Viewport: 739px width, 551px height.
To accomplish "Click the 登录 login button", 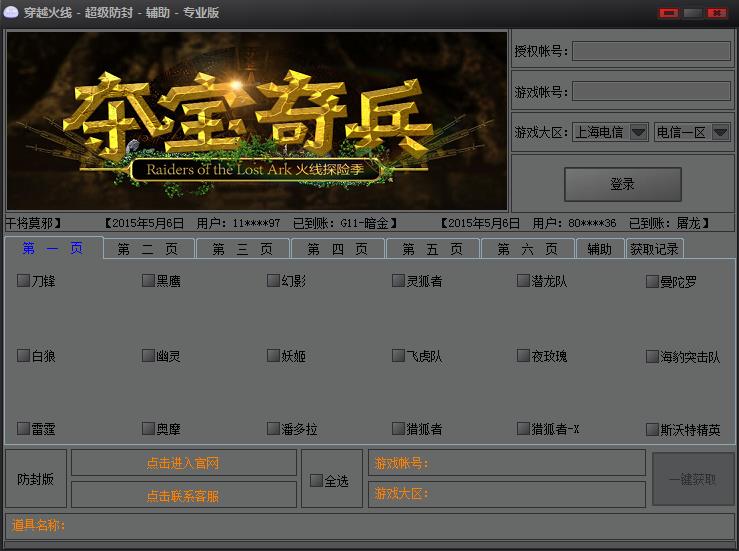I will point(623,184).
